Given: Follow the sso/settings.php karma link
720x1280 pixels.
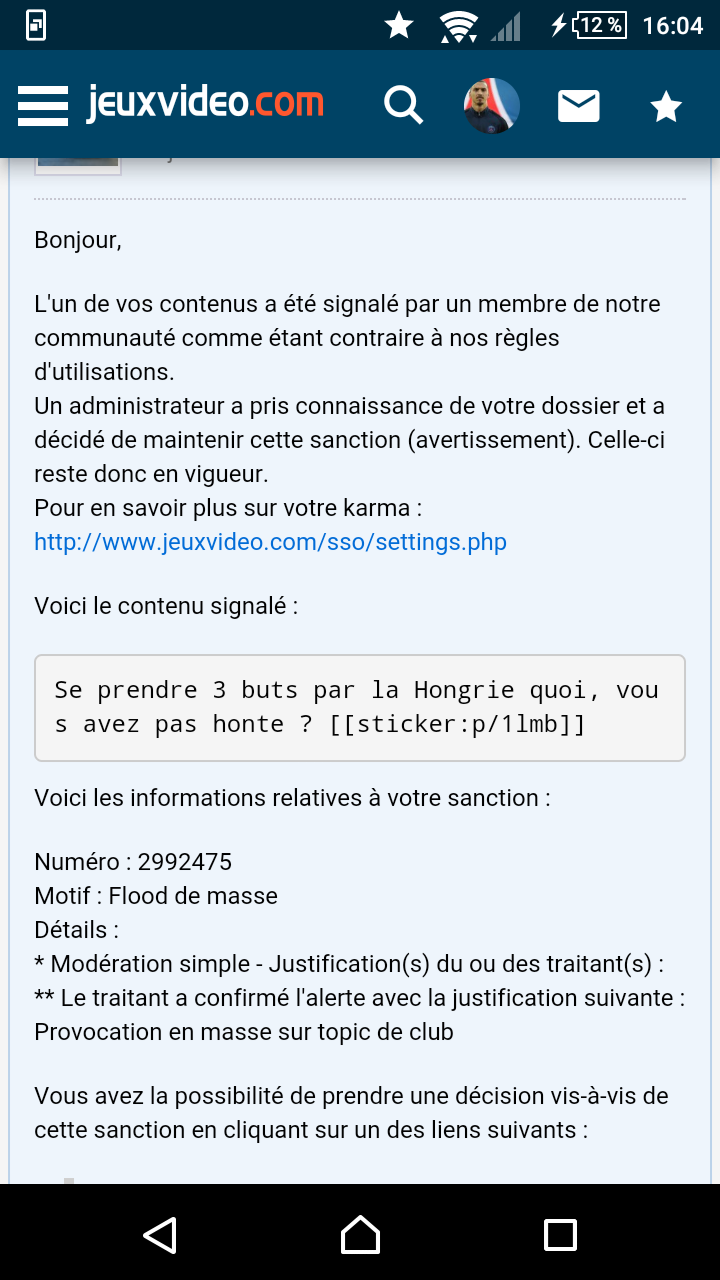Looking at the screenshot, I should [270, 542].
